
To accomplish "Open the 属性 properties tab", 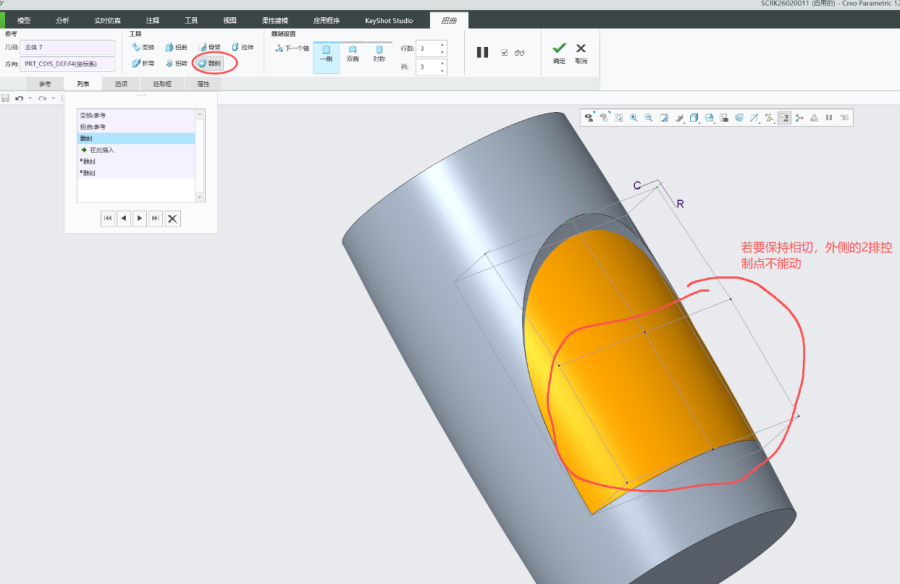I will click(203, 84).
